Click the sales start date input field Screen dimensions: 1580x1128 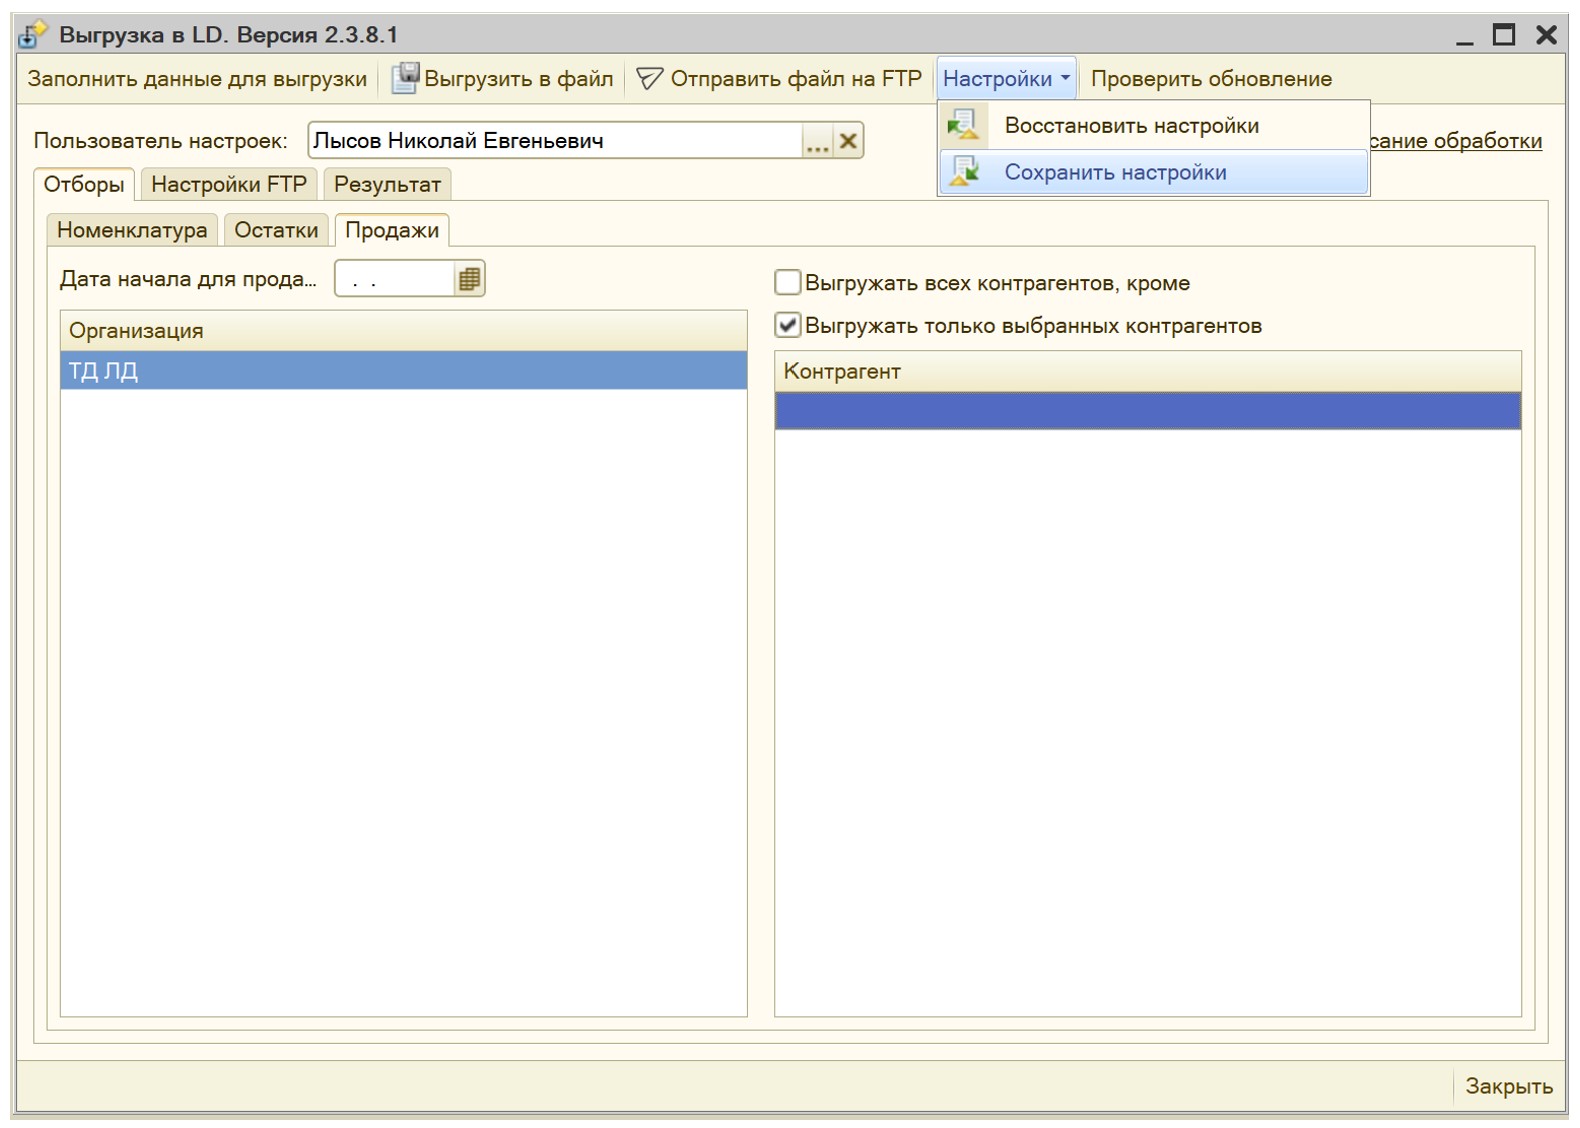click(395, 279)
